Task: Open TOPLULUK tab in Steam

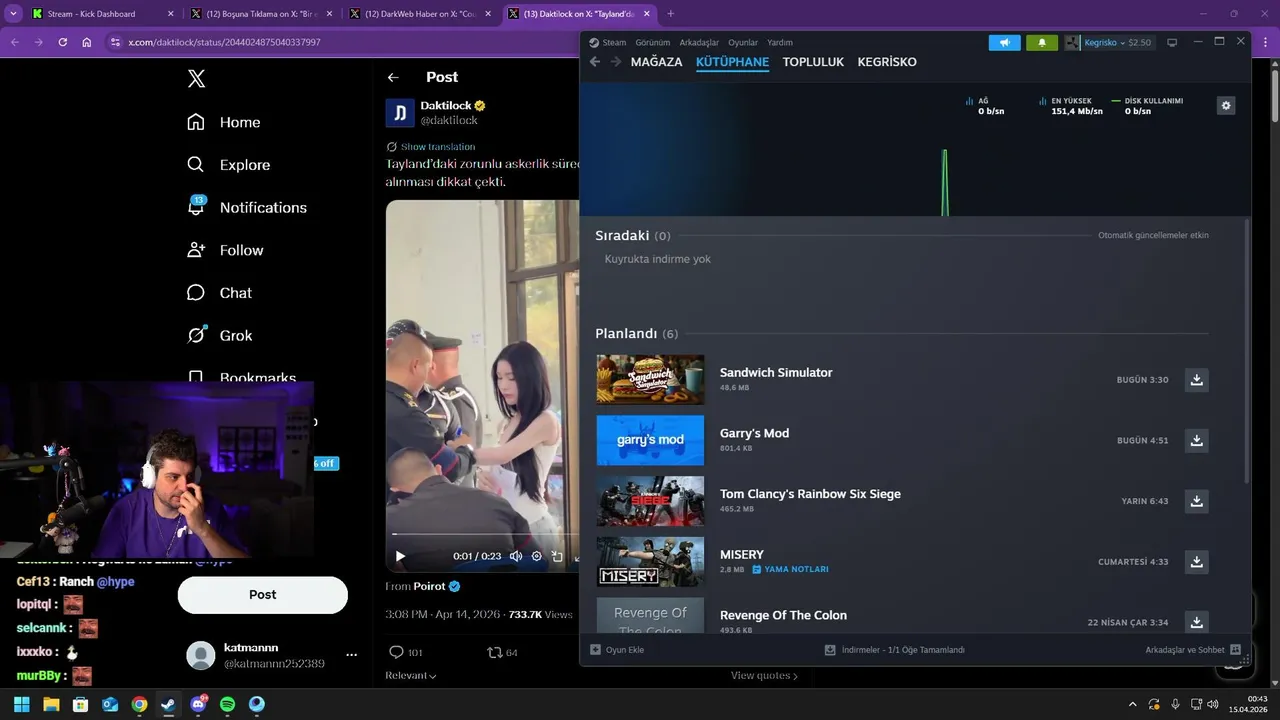Action: click(x=813, y=62)
